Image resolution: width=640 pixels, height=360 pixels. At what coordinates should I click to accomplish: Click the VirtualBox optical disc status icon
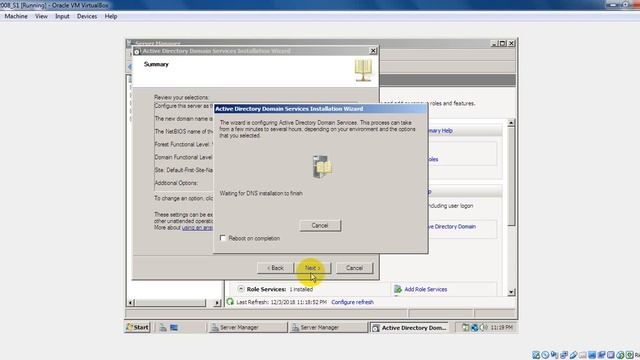click(x=545, y=355)
